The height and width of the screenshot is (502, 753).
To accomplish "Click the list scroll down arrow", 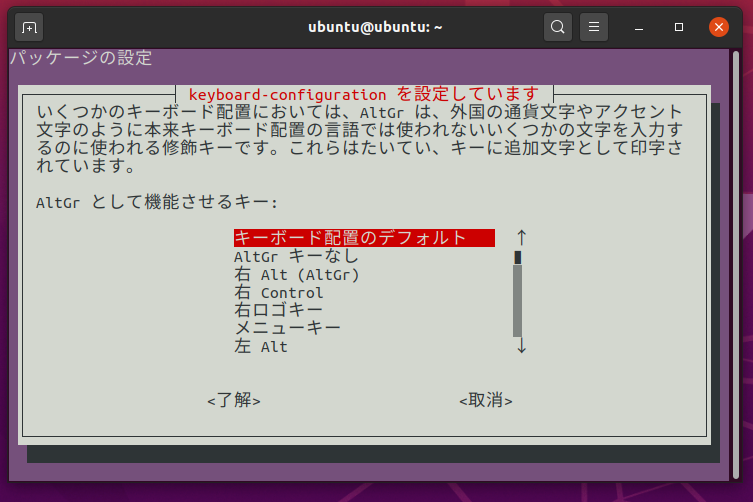I will coord(522,346).
